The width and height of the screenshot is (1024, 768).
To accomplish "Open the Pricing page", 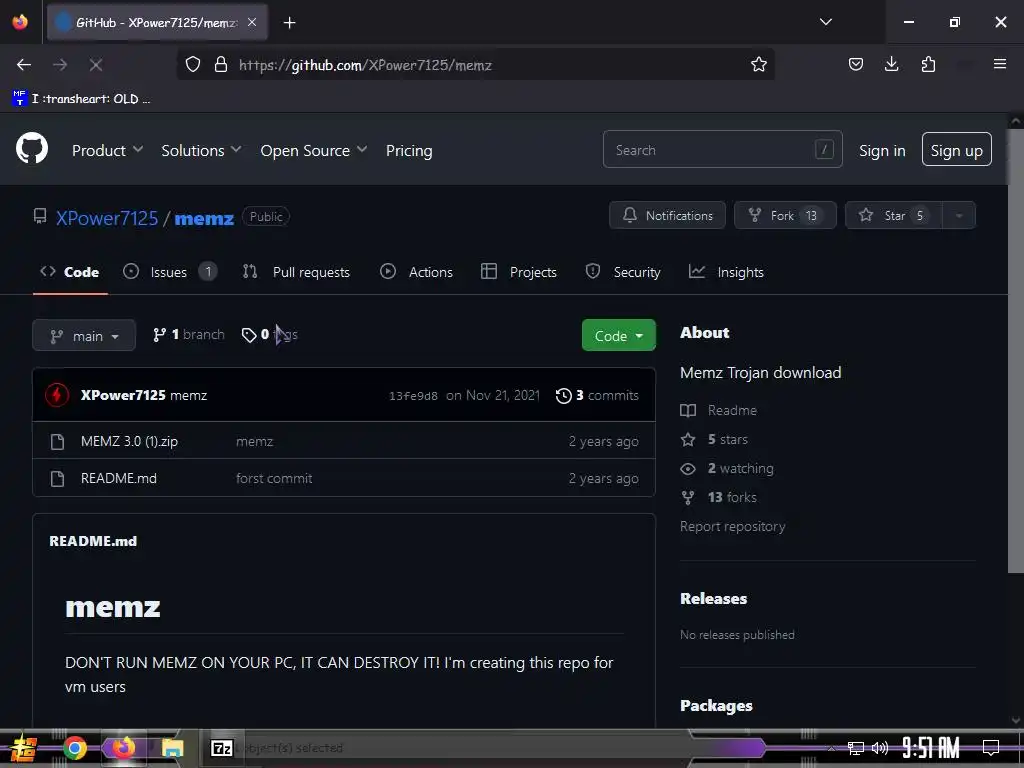I will [x=409, y=150].
